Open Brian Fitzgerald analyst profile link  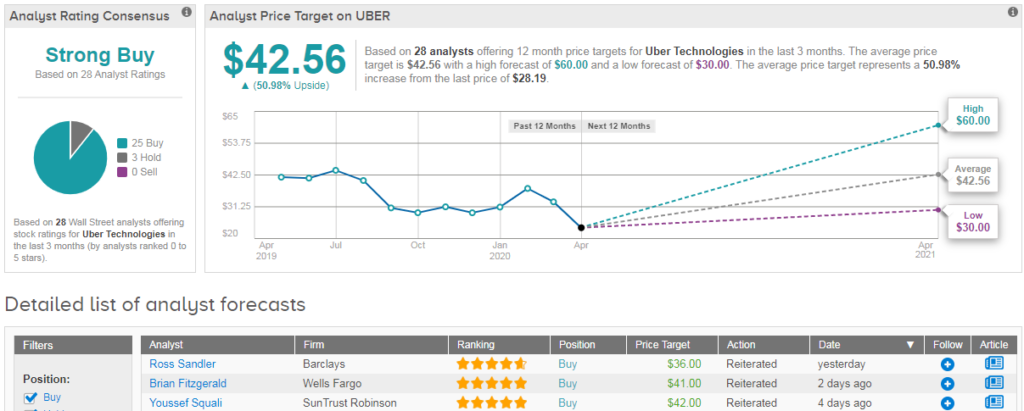pyautogui.click(x=189, y=383)
